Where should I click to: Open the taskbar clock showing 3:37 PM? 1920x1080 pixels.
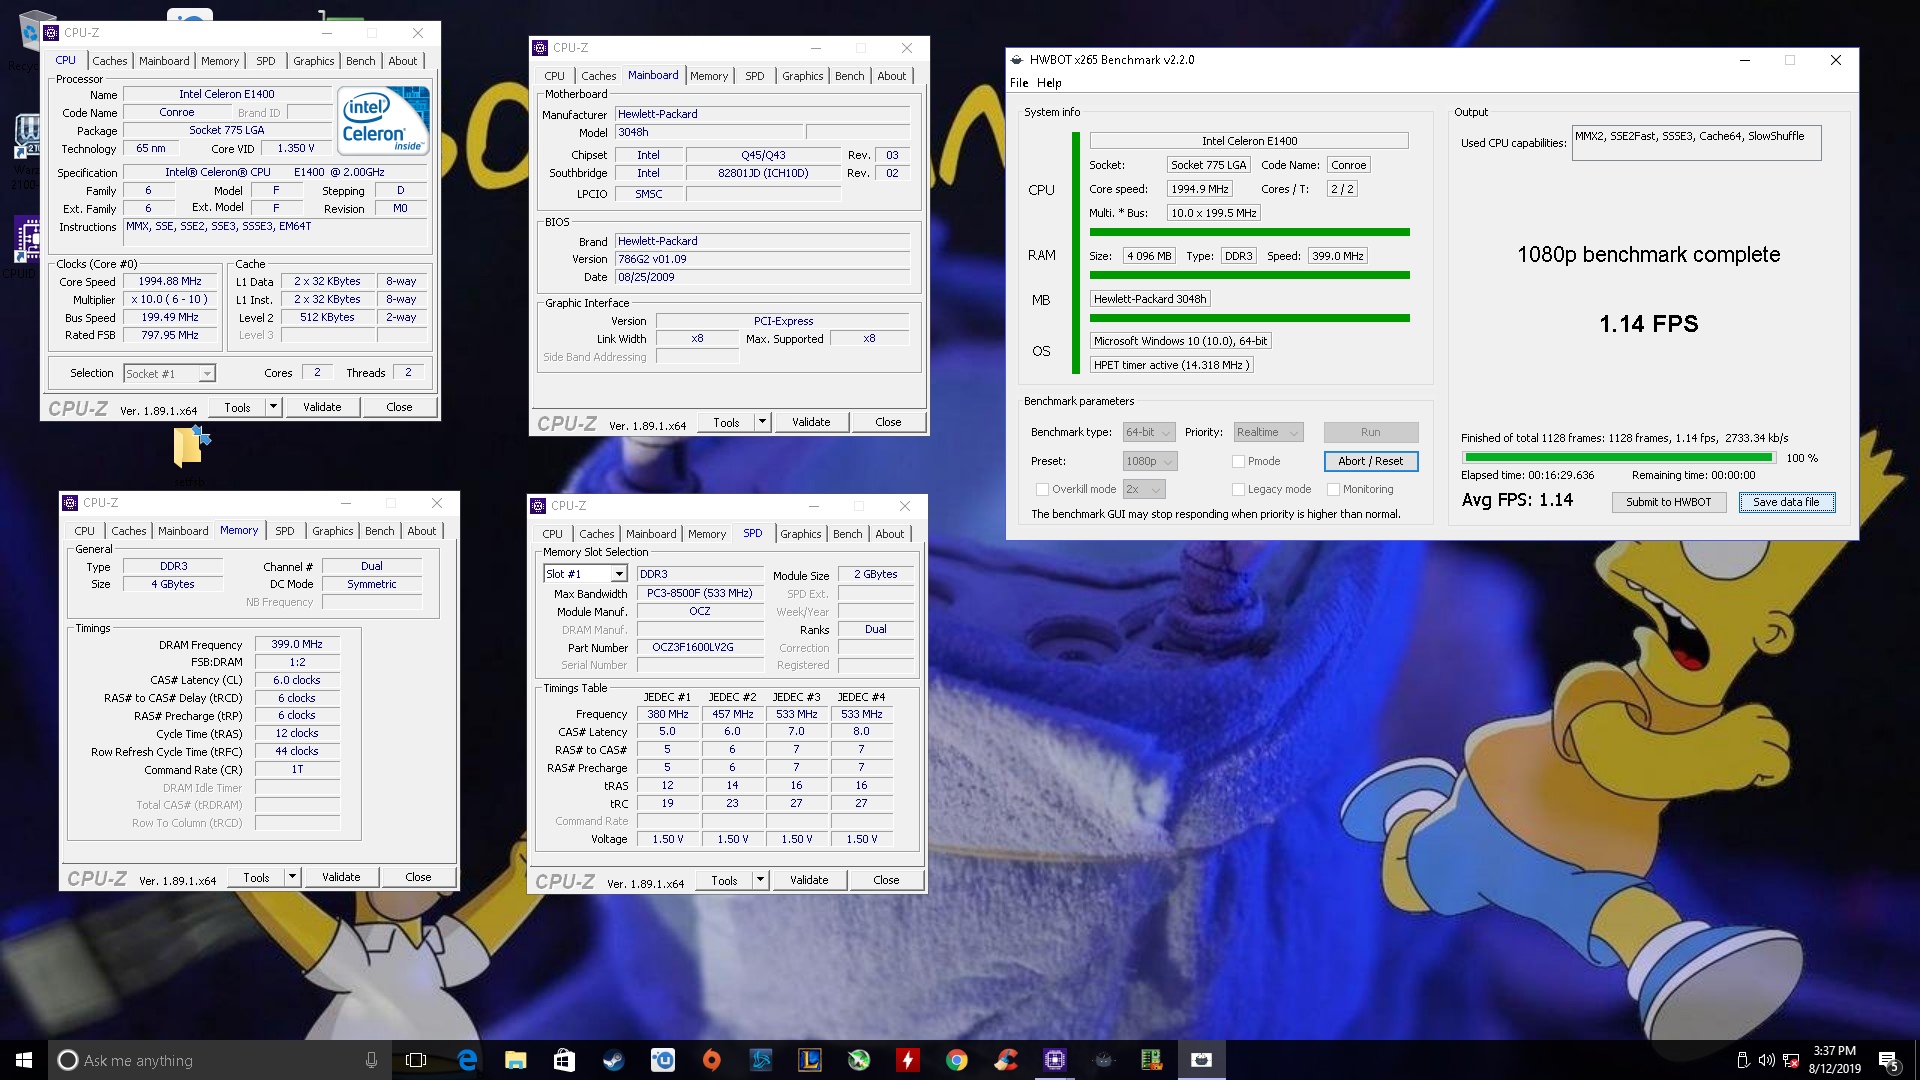1834,1060
